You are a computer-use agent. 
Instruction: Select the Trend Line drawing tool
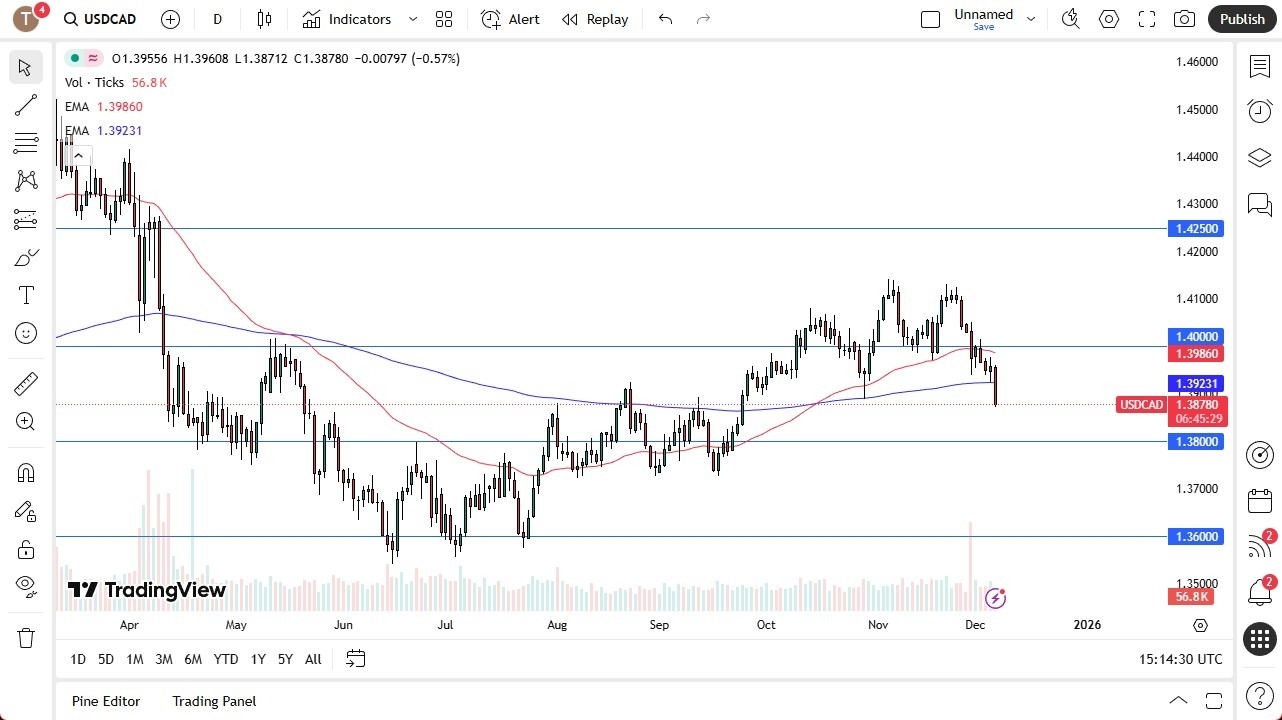(x=25, y=105)
